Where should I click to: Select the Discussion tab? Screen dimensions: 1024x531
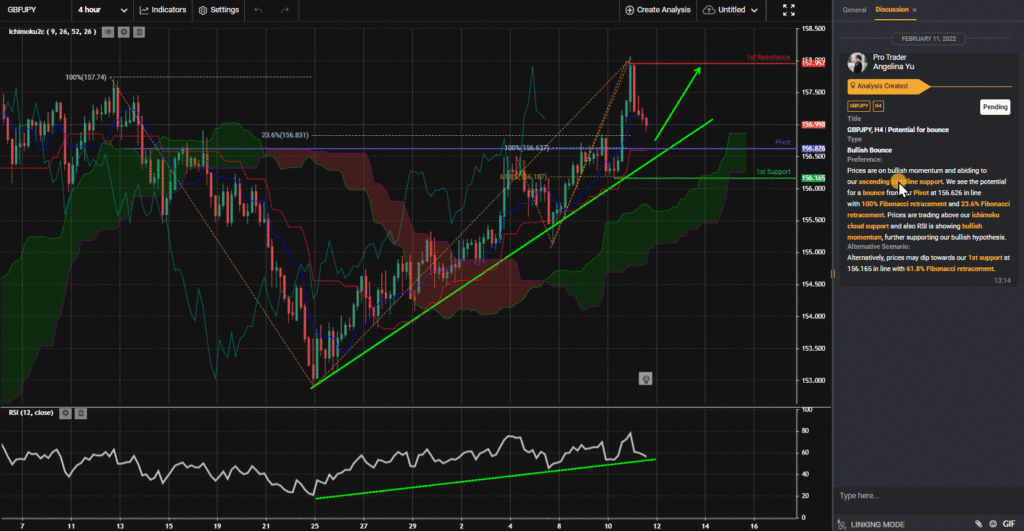click(x=891, y=10)
